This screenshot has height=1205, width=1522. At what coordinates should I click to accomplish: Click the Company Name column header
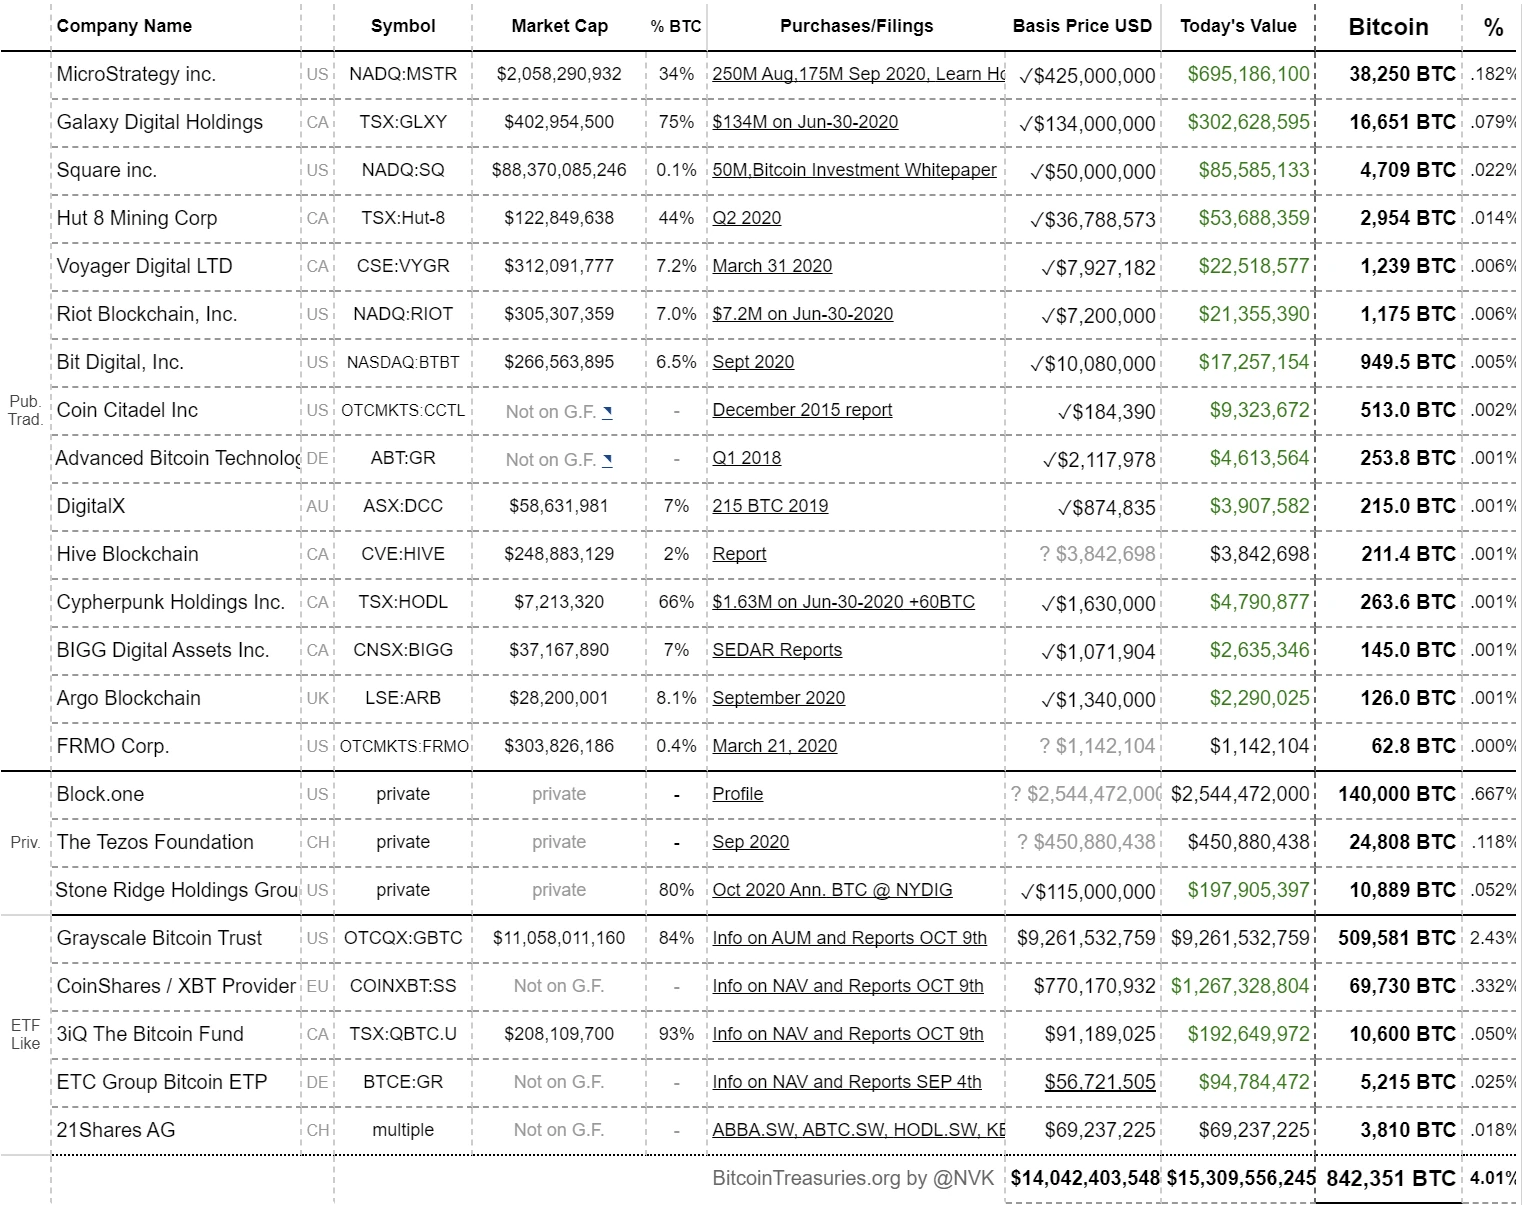[124, 26]
